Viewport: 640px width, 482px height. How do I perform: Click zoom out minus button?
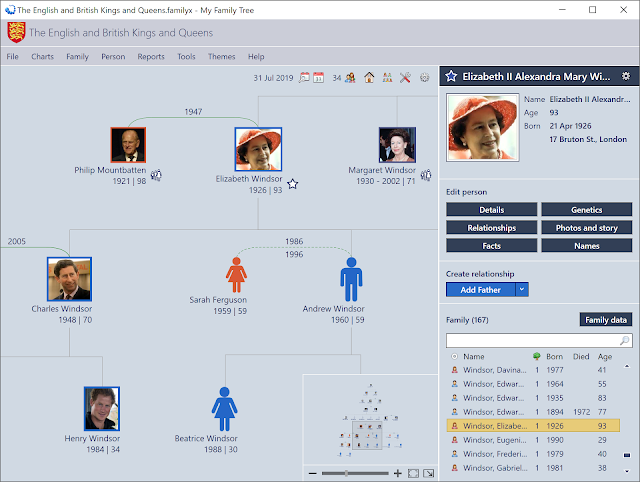313,473
